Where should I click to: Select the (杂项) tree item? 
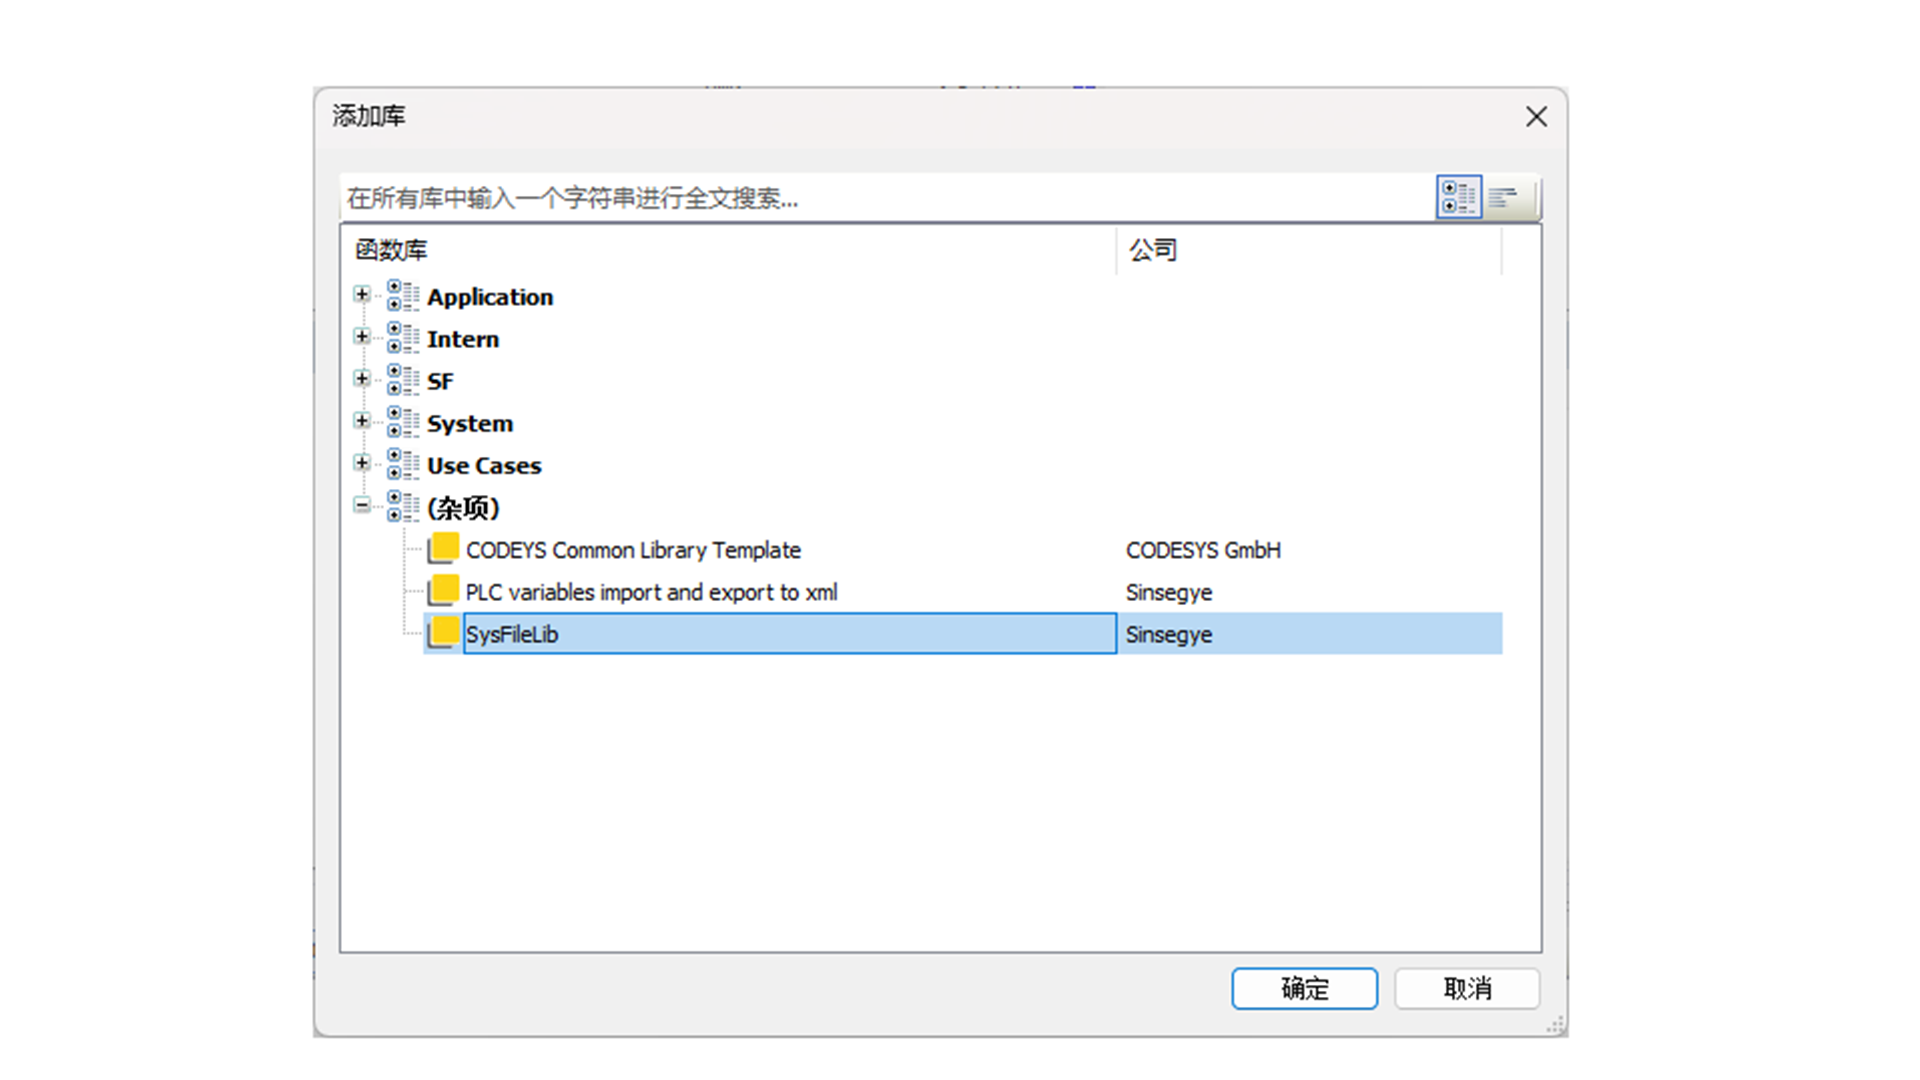click(x=463, y=507)
